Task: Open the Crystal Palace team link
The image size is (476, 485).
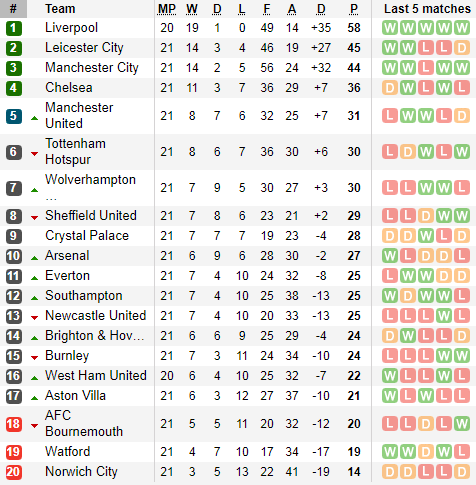Action: [87, 236]
